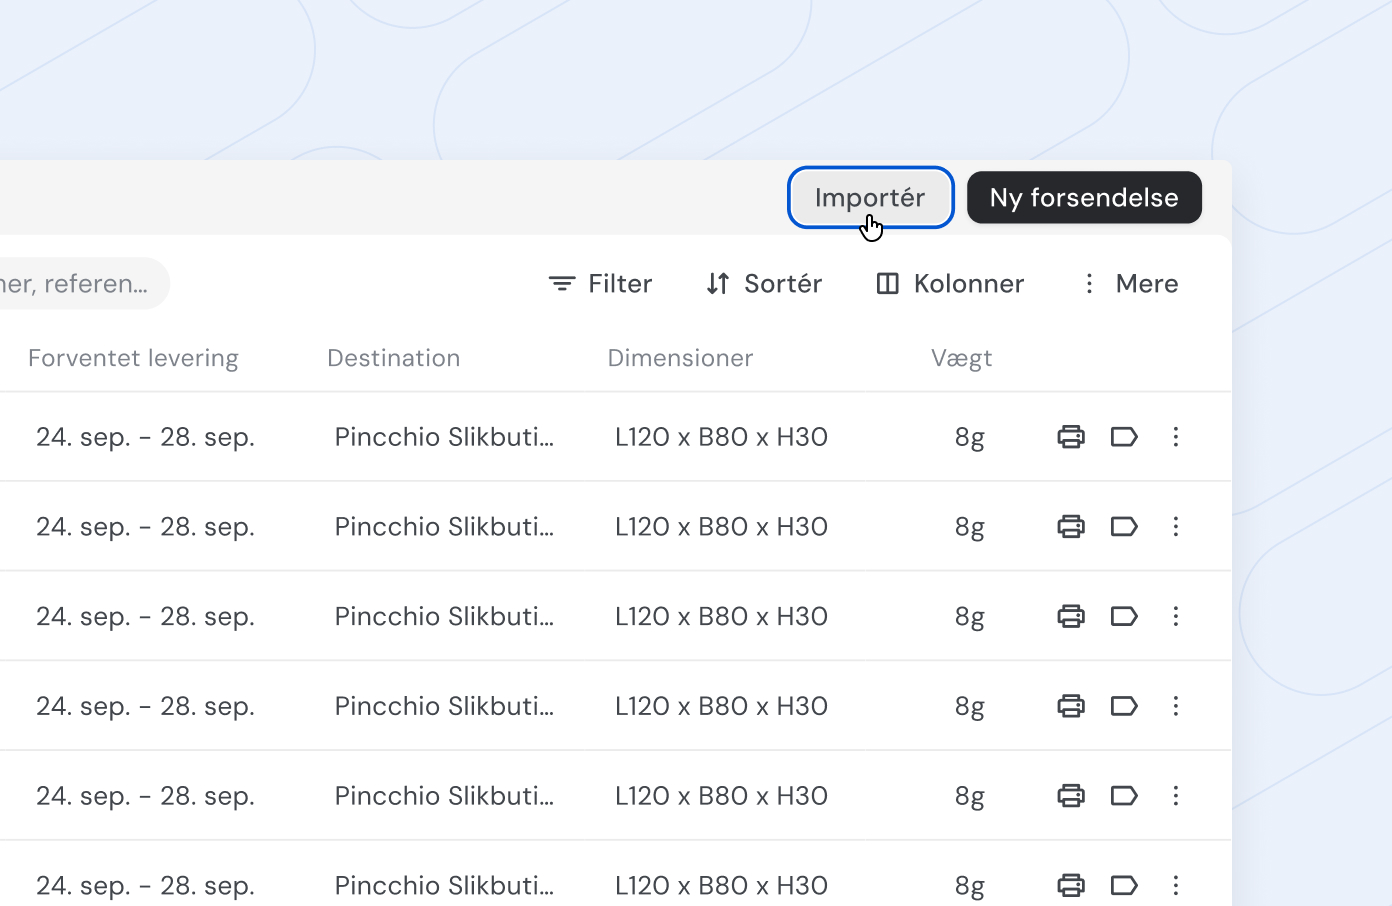Open the label icon in the sixth row
This screenshot has width=1392, height=906.
[1124, 885]
